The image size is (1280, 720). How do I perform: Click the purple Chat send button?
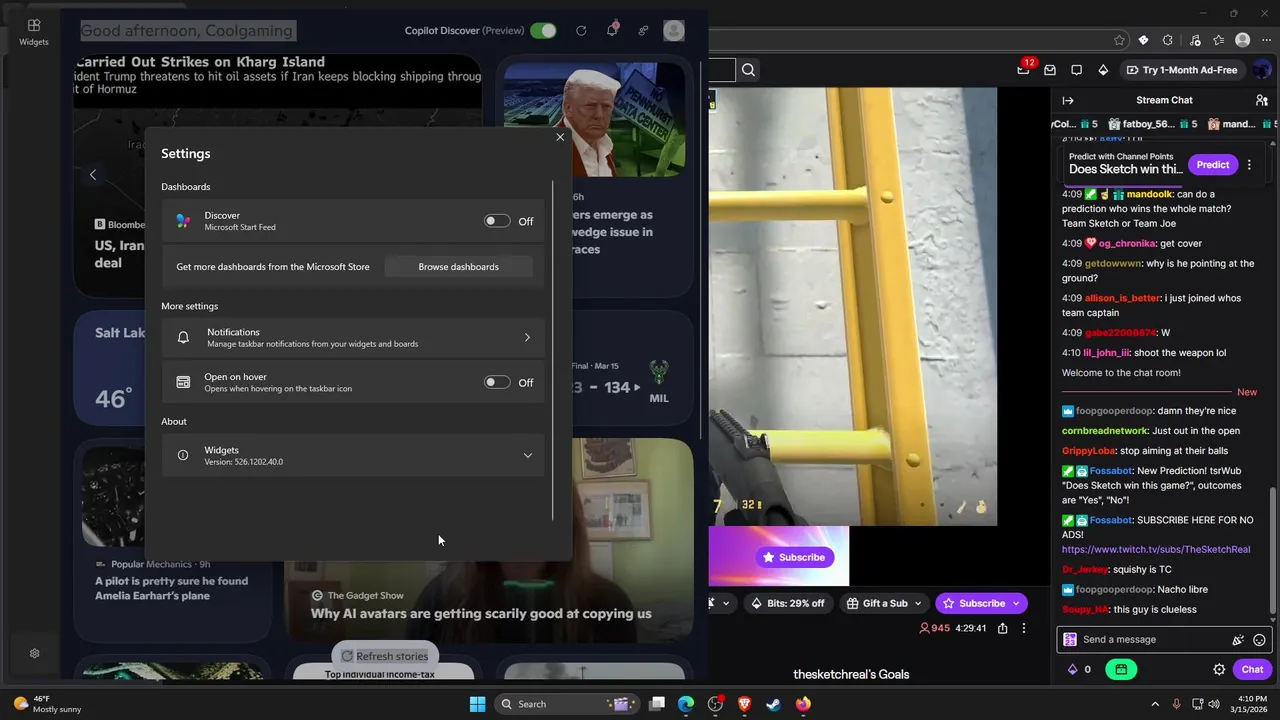click(1252, 670)
